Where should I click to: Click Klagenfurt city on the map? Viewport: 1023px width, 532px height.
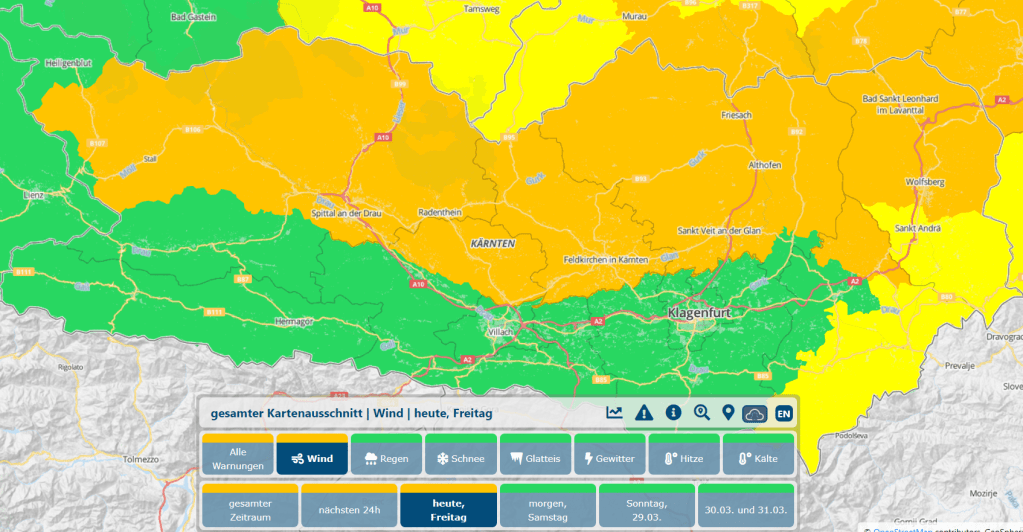701,312
